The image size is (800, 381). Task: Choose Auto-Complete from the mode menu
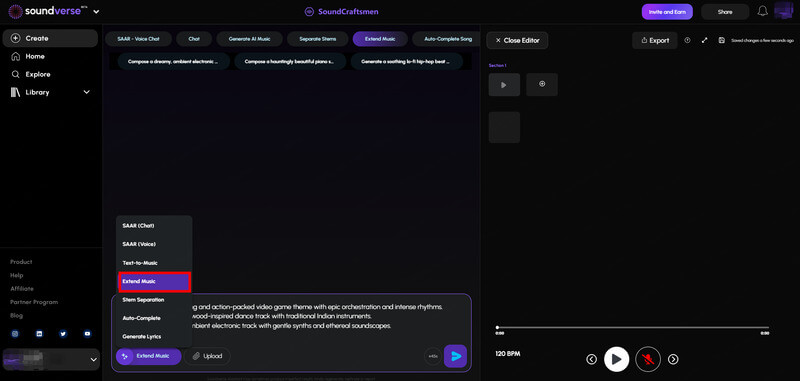pos(154,318)
